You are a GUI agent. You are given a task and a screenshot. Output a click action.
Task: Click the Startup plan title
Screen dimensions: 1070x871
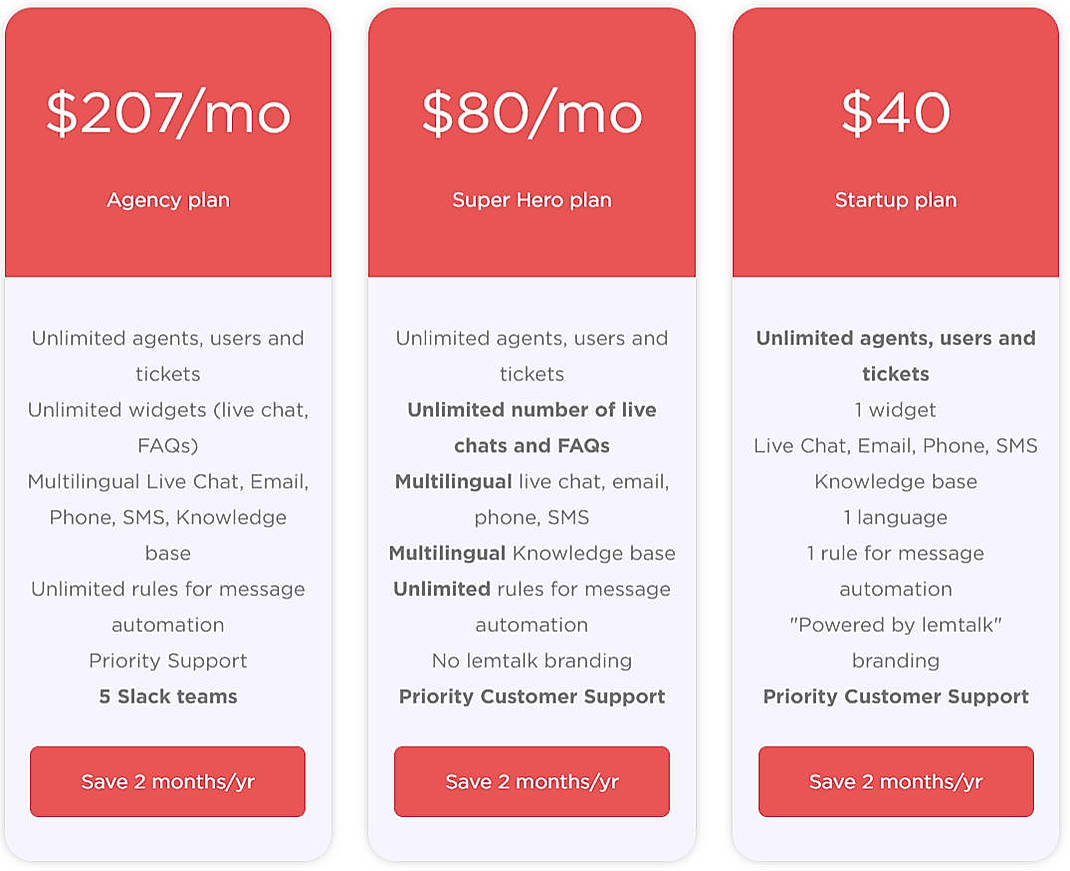[x=895, y=200]
